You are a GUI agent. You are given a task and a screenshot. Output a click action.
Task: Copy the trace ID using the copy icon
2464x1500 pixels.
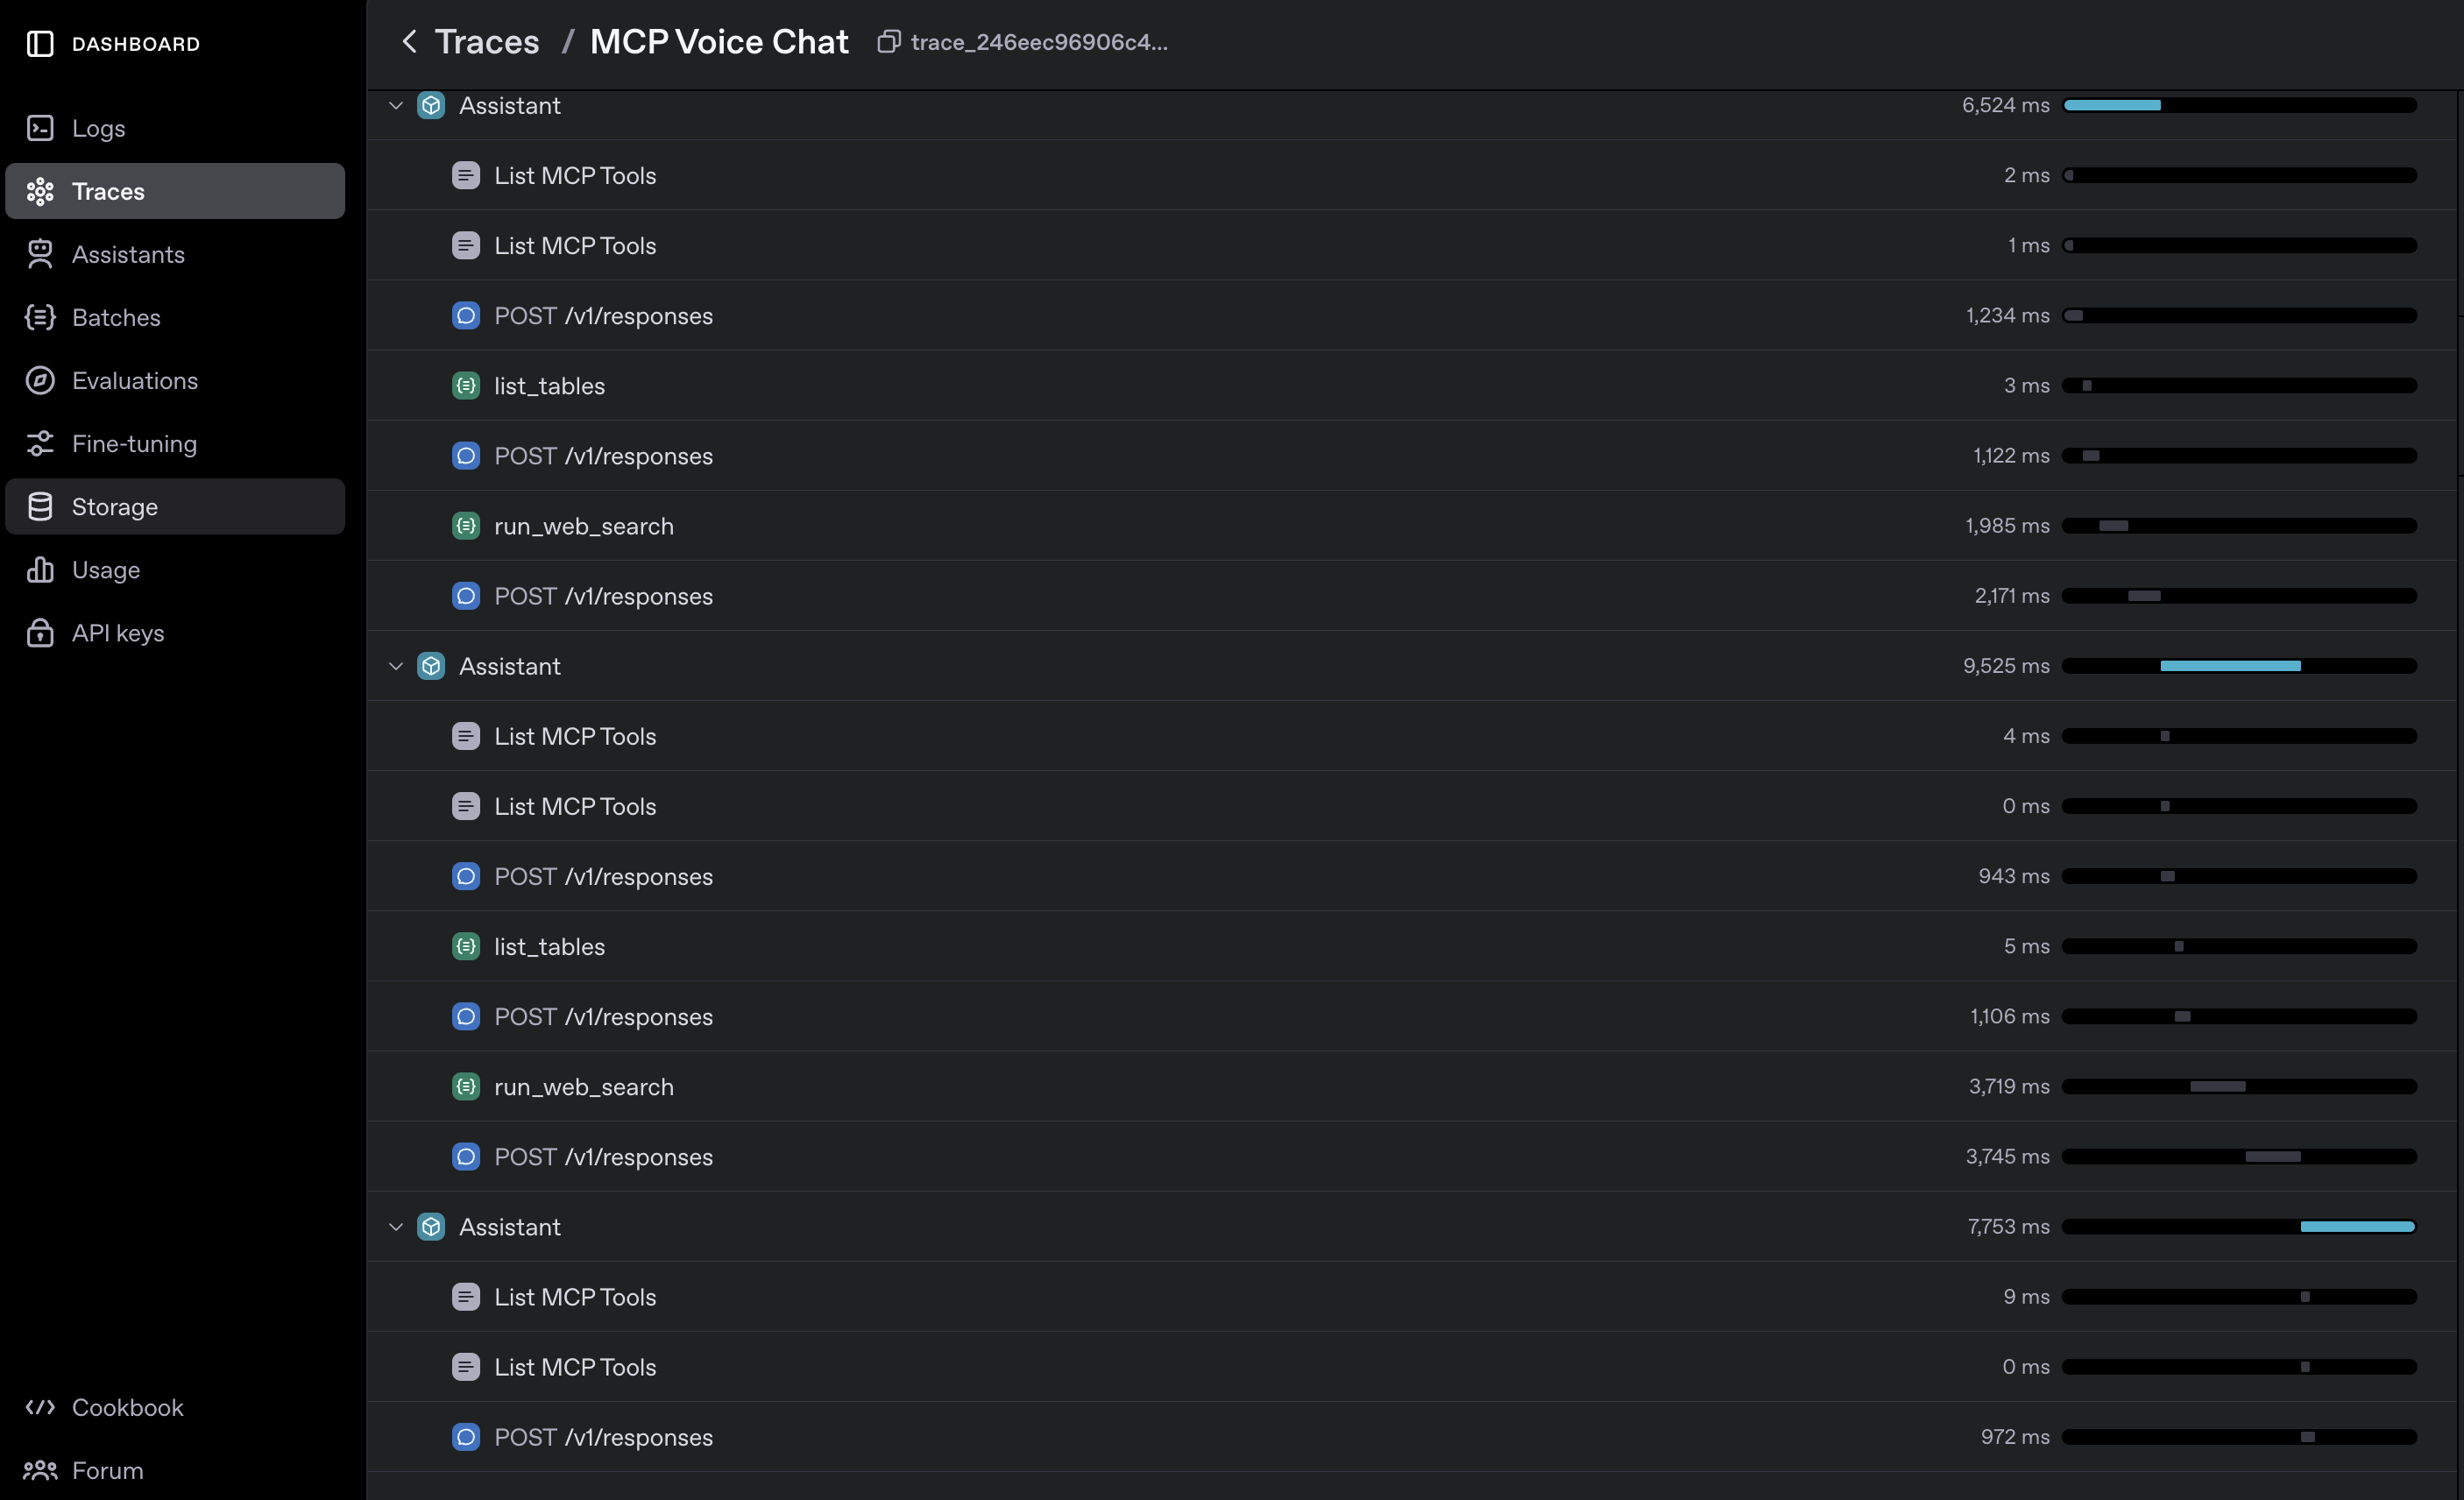click(888, 42)
